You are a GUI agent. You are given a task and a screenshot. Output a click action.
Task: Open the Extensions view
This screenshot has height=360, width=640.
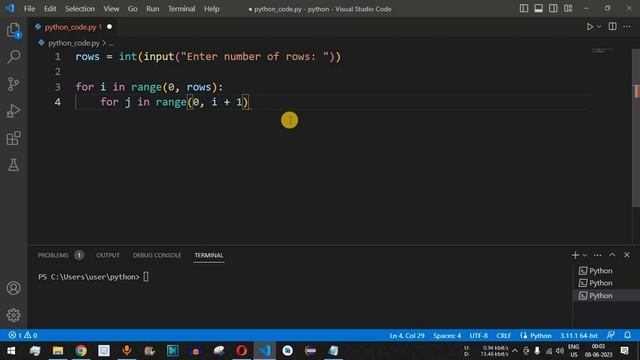(13, 138)
